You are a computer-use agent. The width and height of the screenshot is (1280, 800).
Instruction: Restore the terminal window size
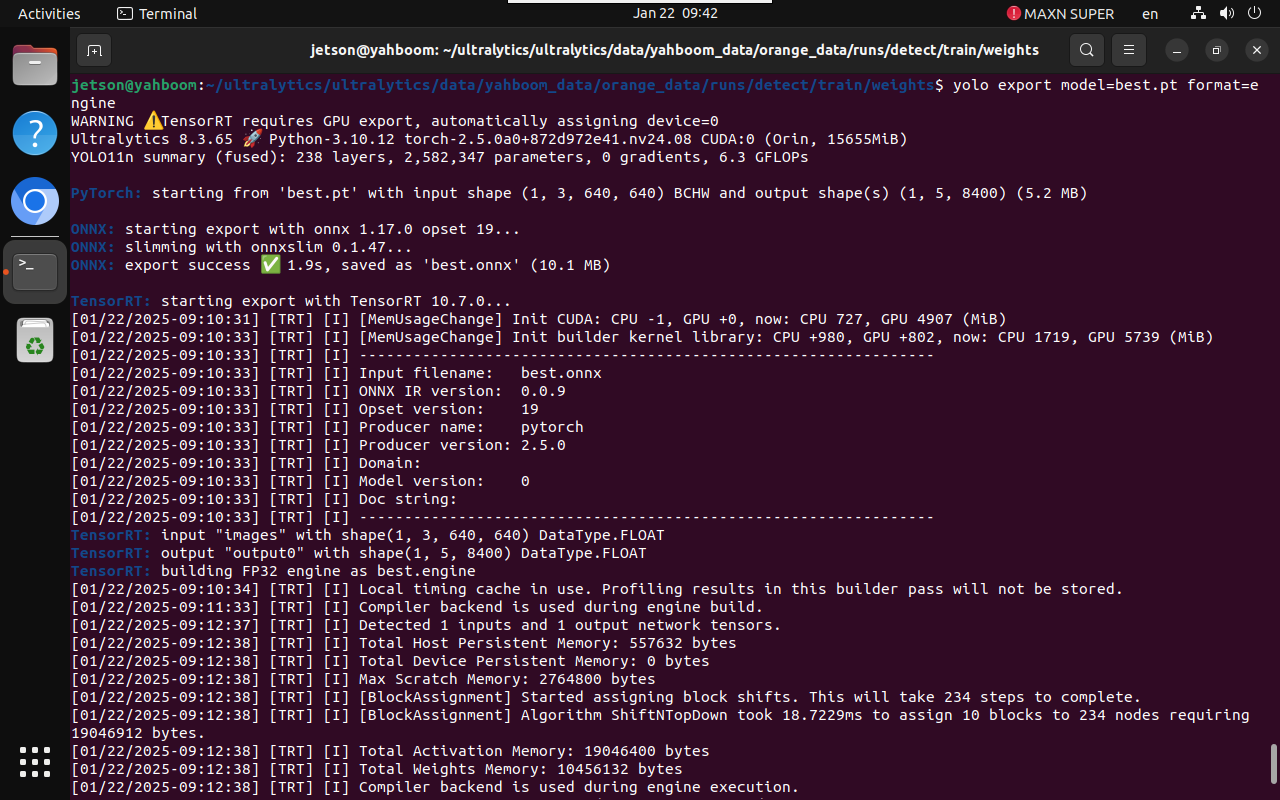(1217, 50)
